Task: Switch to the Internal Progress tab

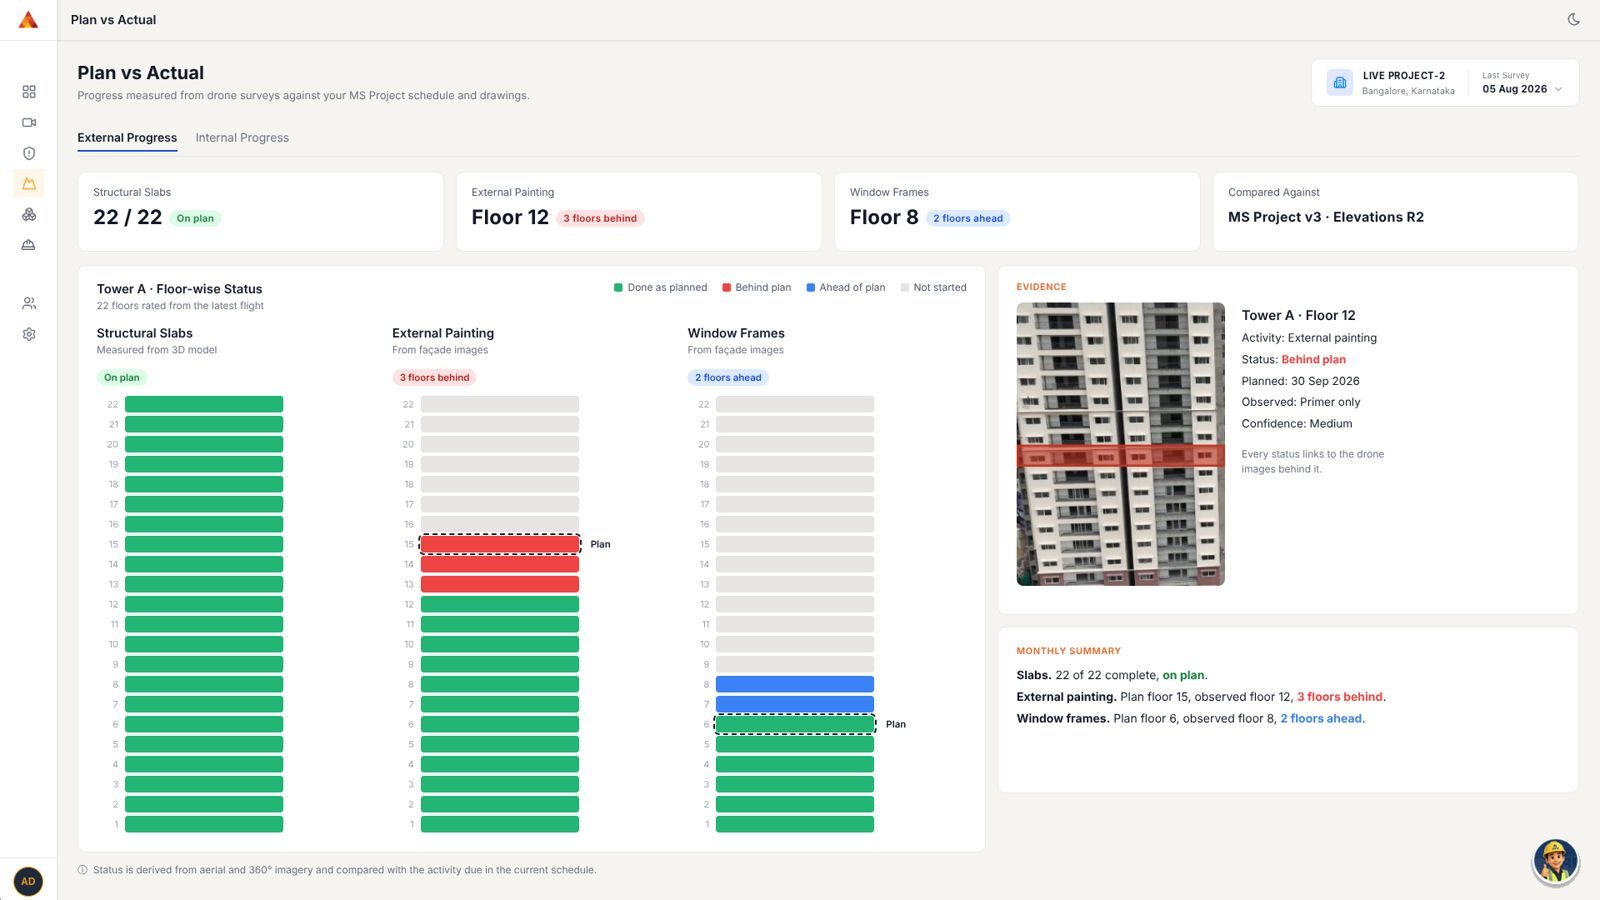Action: tap(242, 138)
